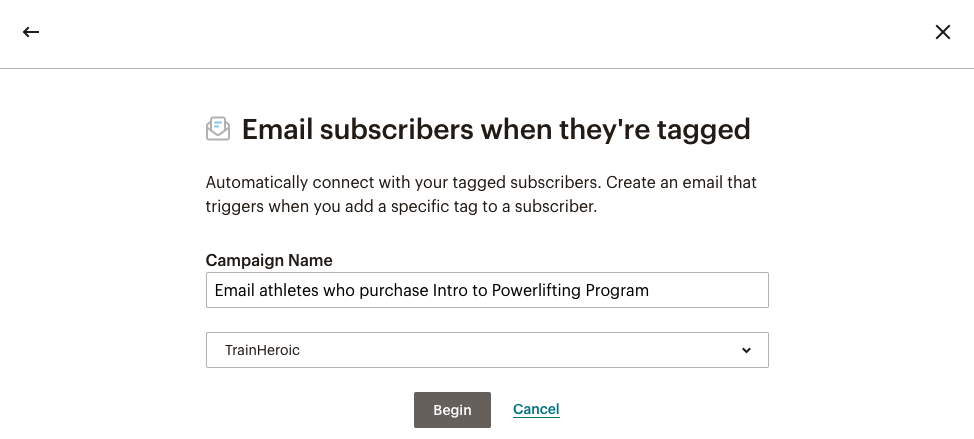Start the campaign with the Begin button

click(452, 410)
